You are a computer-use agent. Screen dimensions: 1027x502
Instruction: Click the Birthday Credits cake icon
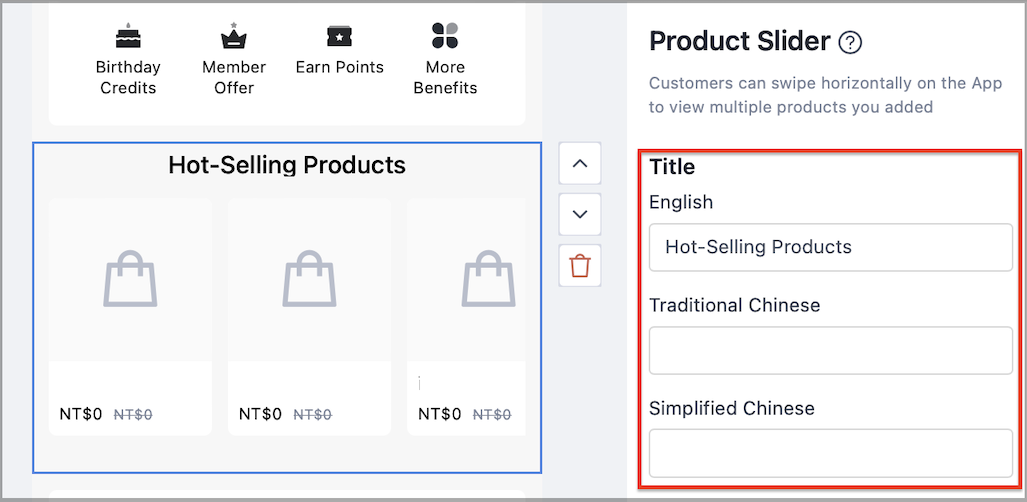tap(128, 35)
